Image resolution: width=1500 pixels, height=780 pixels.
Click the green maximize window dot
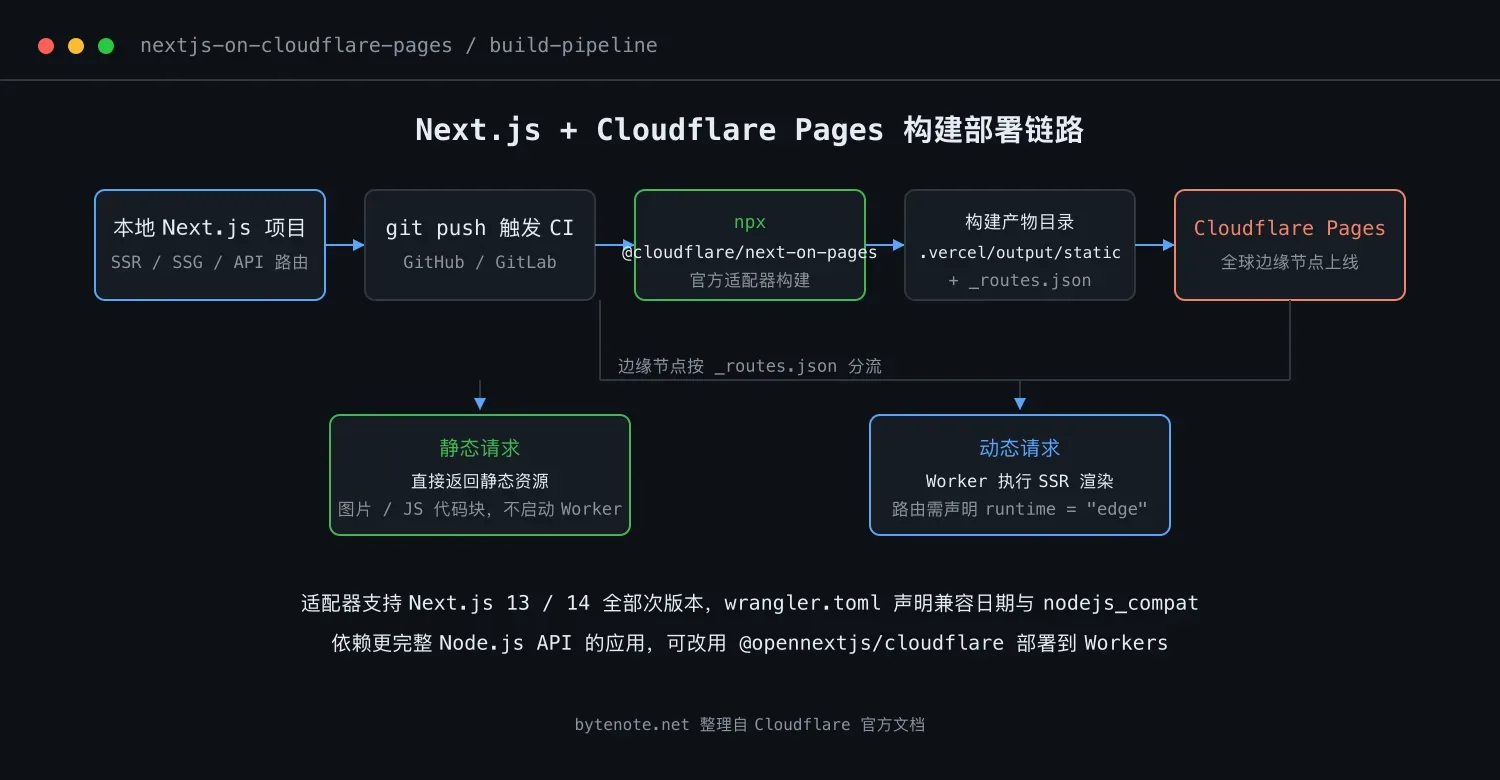tap(106, 46)
